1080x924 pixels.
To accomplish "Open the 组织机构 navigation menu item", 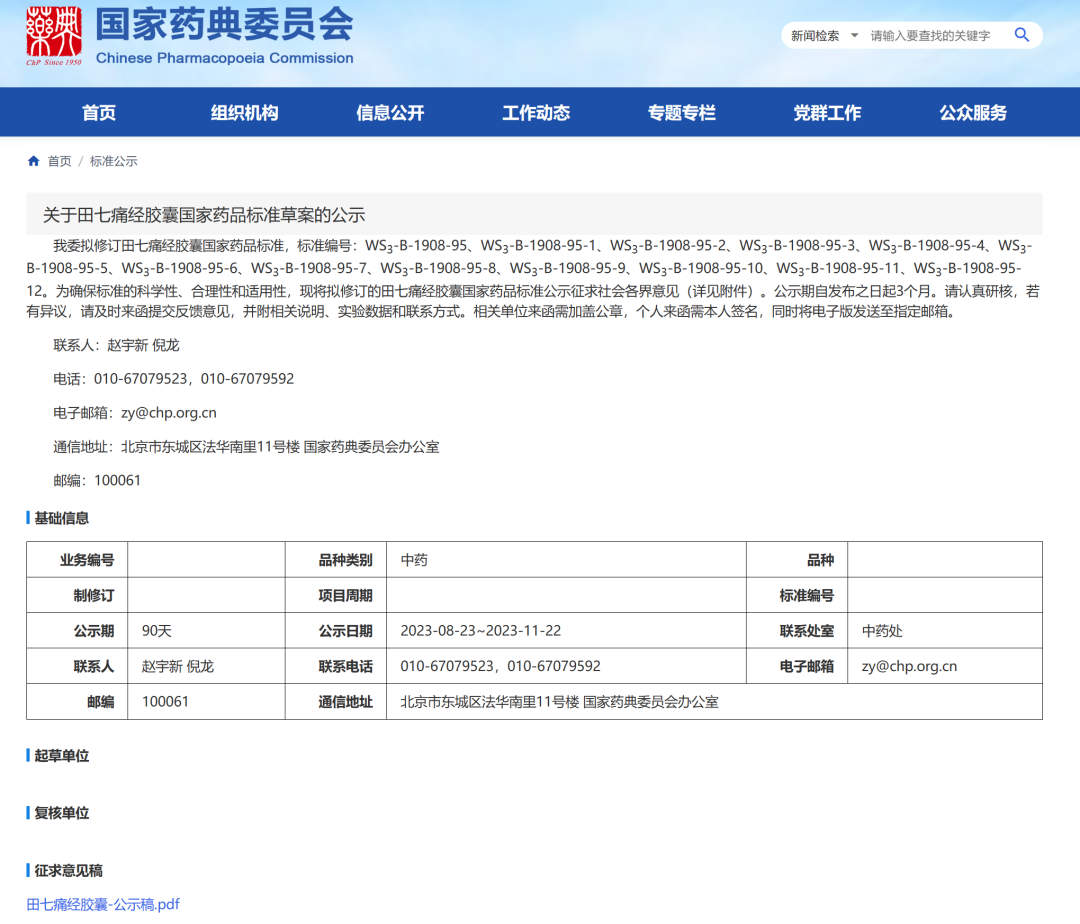I will [x=245, y=112].
